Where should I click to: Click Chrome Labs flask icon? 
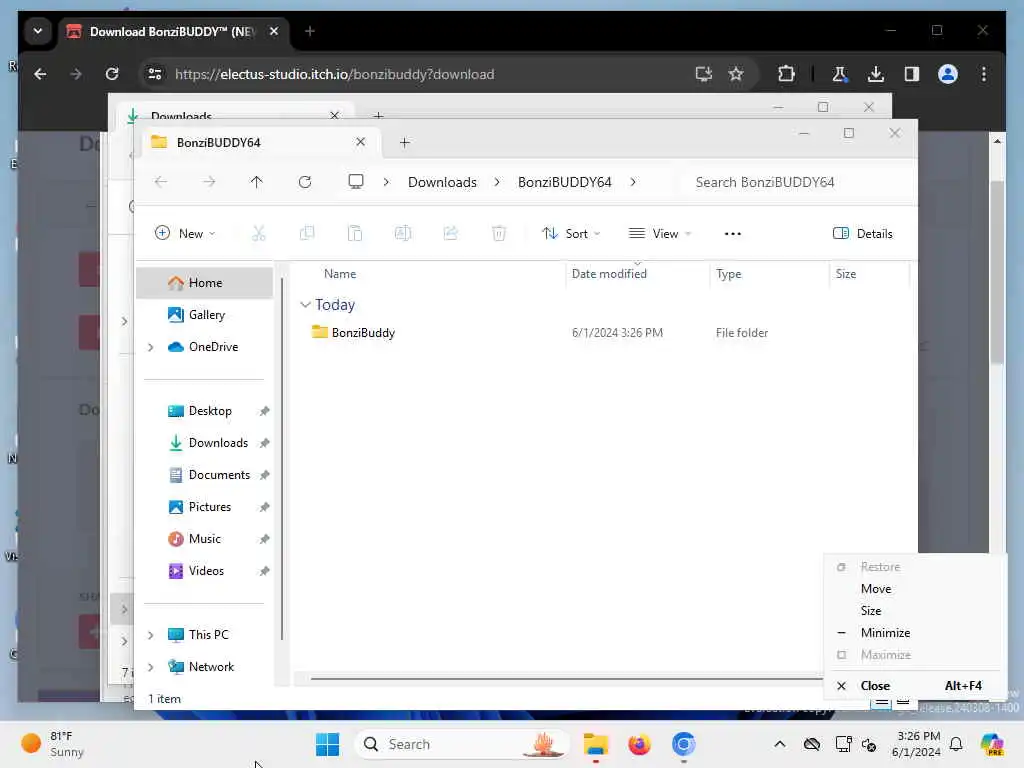click(x=840, y=74)
